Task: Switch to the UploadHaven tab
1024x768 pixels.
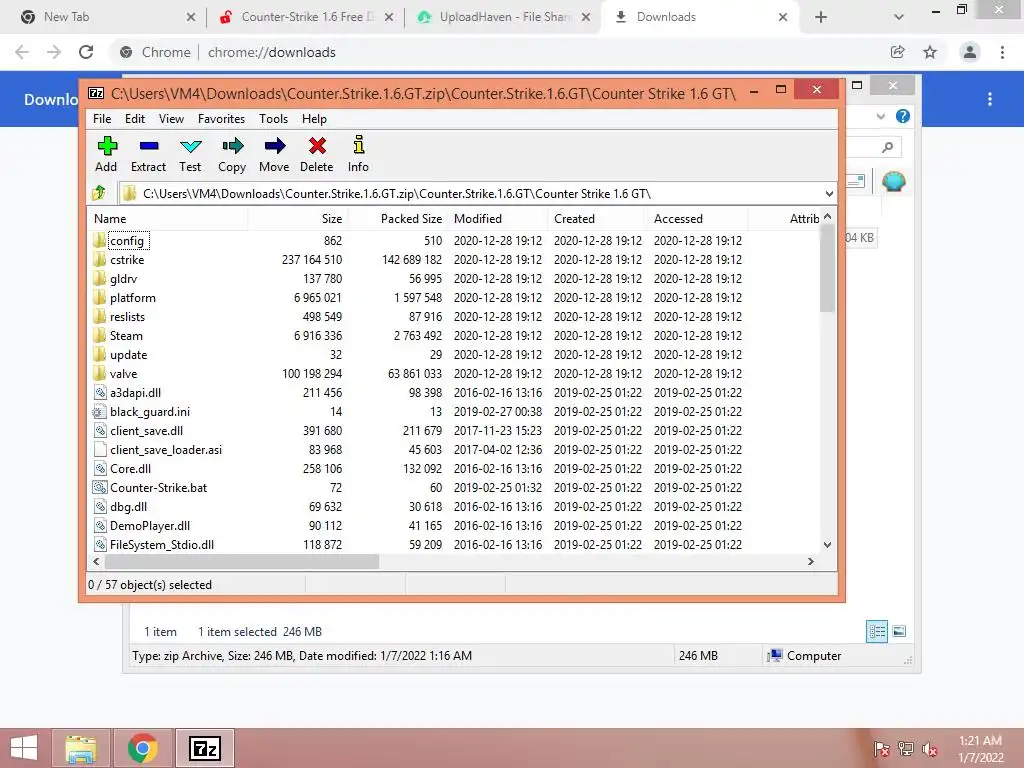Action: [x=503, y=17]
